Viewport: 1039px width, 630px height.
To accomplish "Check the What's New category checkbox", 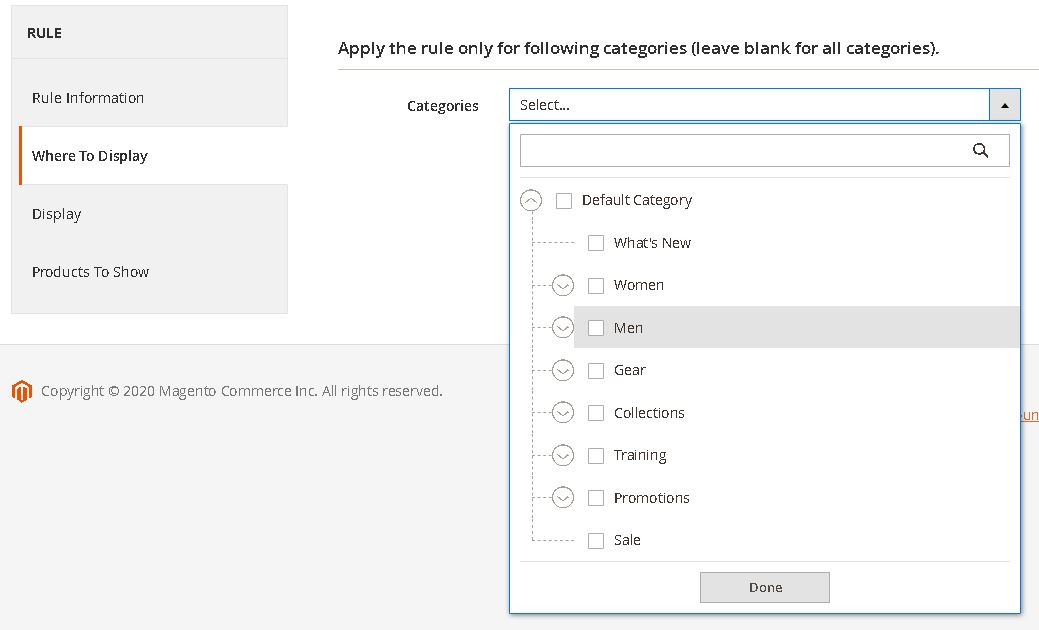I will pos(596,243).
